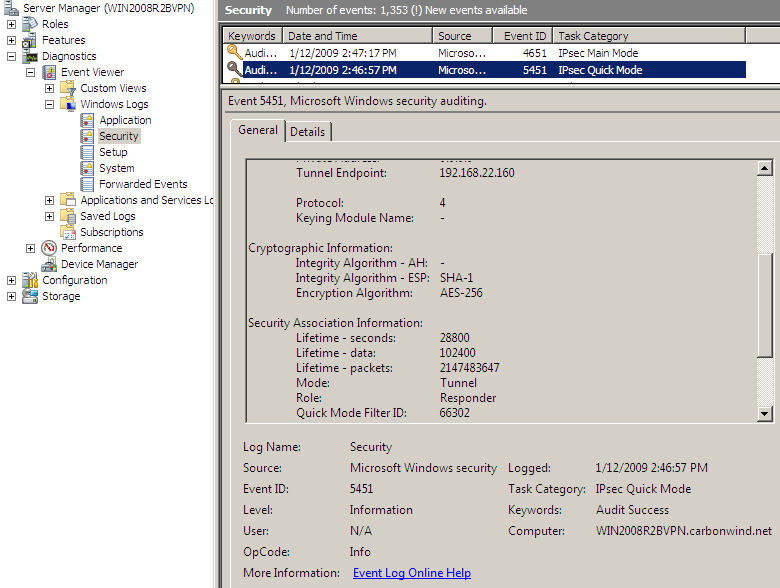Sort by Event ID column header
Image resolution: width=780 pixels, height=588 pixels.
click(x=522, y=36)
